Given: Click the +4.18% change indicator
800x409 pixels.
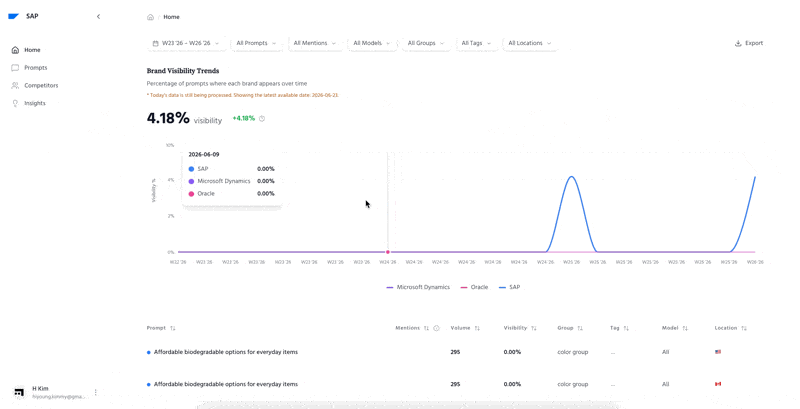Looking at the screenshot, I should point(243,118).
